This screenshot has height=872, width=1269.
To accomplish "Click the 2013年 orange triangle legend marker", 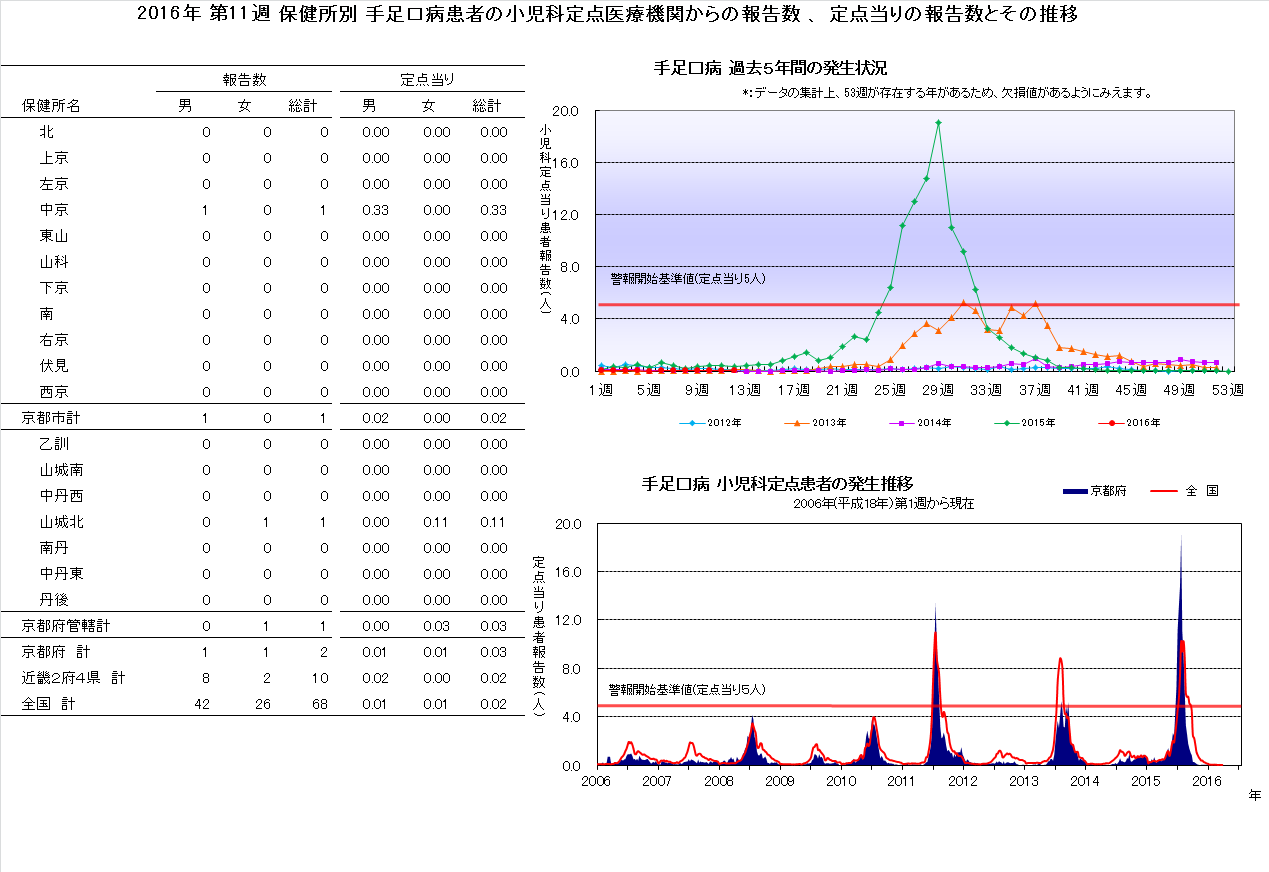I will coord(797,423).
